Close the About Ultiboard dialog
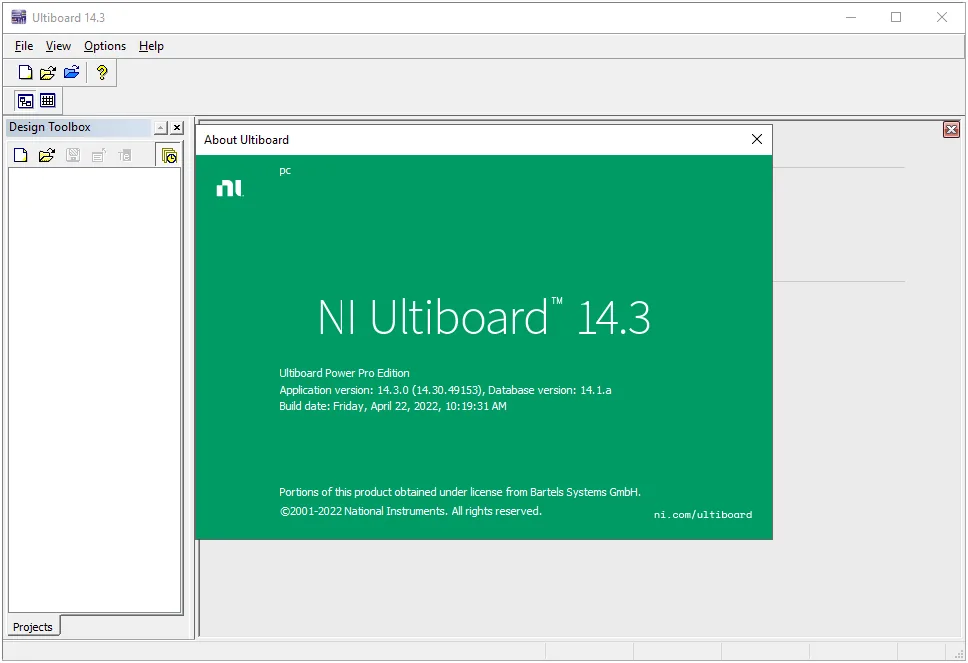968x663 pixels. pos(757,140)
